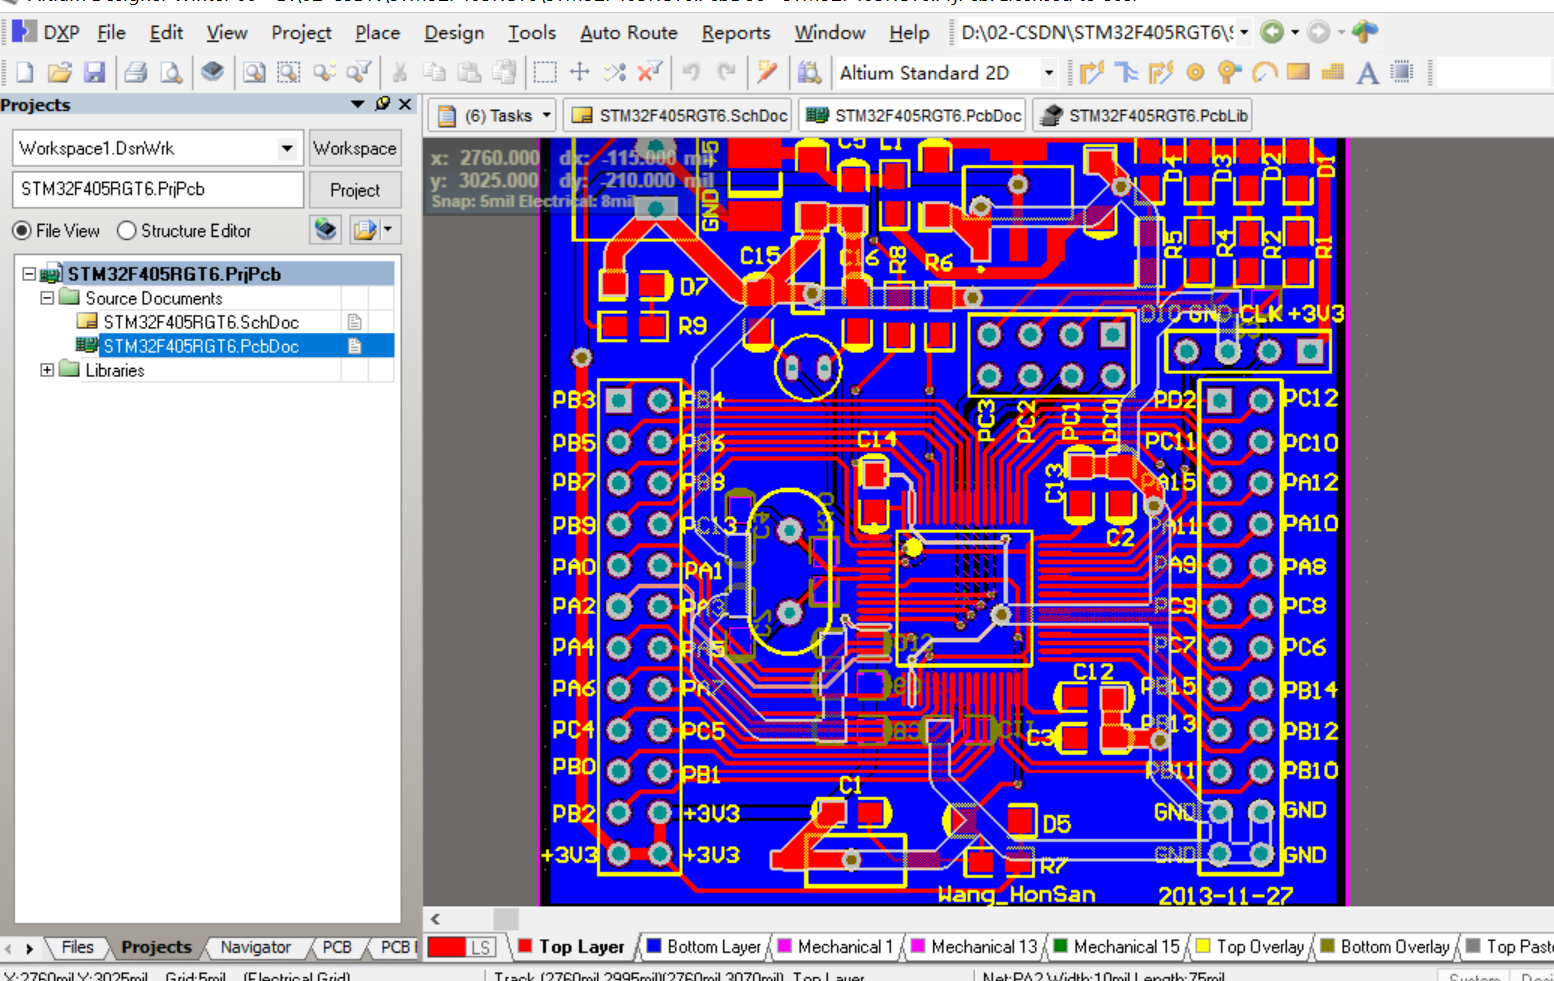
Task: Select the Place Via tool
Action: 1229,72
